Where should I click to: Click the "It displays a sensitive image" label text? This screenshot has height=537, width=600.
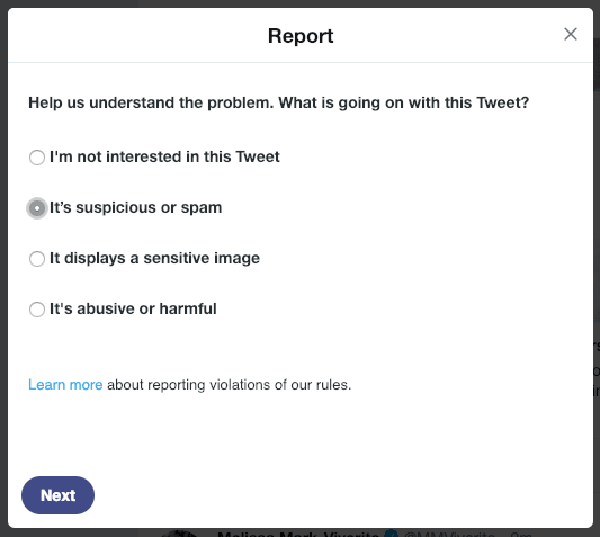155,258
